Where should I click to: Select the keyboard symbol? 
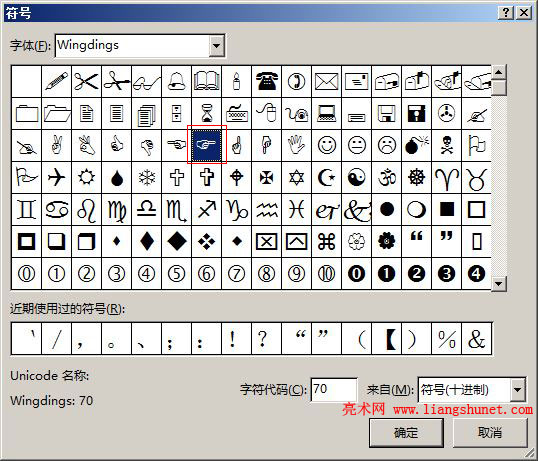pos(237,114)
